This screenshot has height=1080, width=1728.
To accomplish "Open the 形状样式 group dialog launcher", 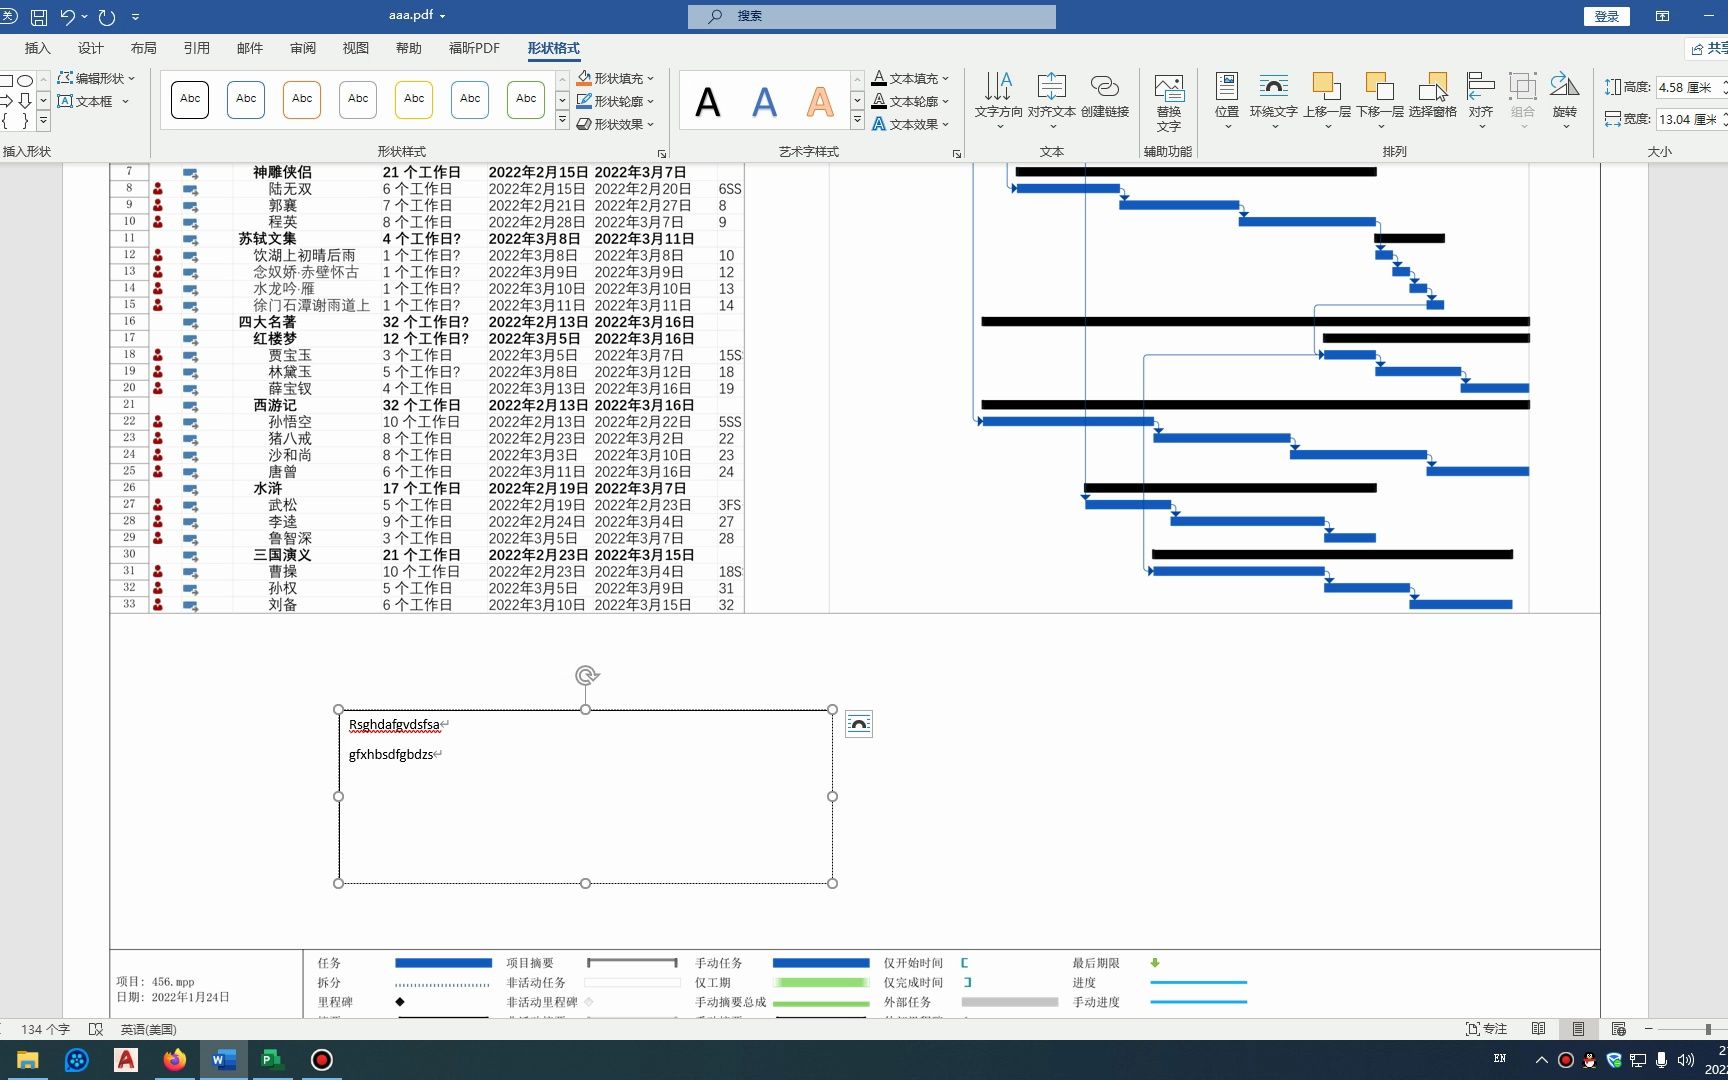I will (x=661, y=154).
